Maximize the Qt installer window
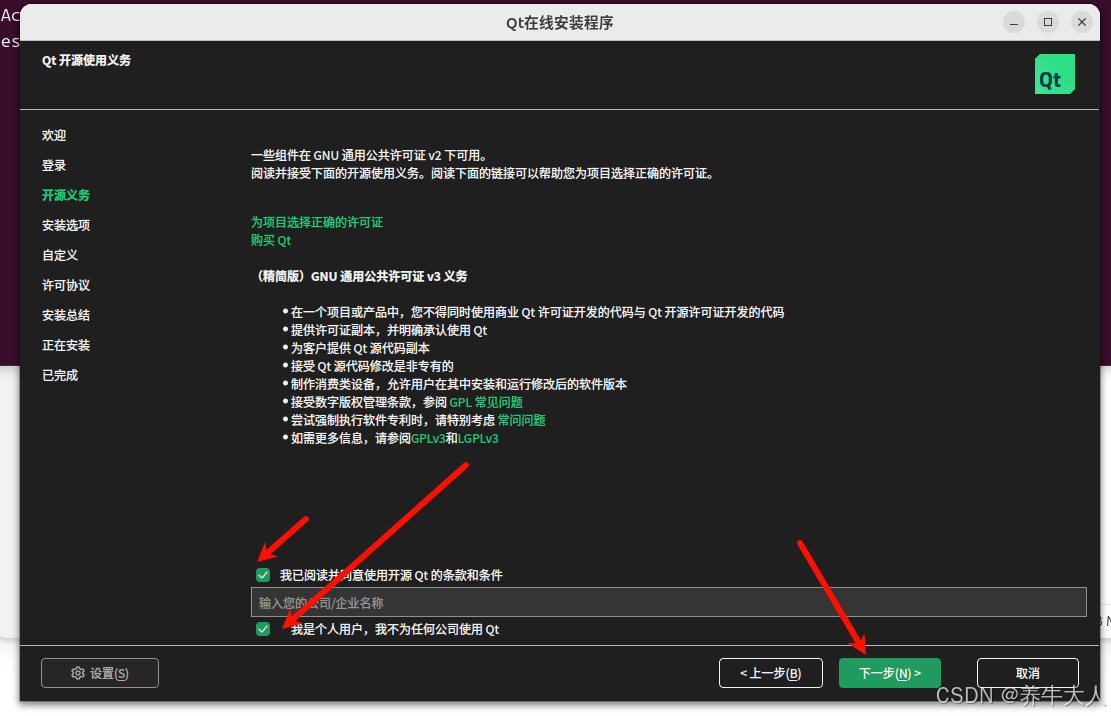 (1048, 23)
